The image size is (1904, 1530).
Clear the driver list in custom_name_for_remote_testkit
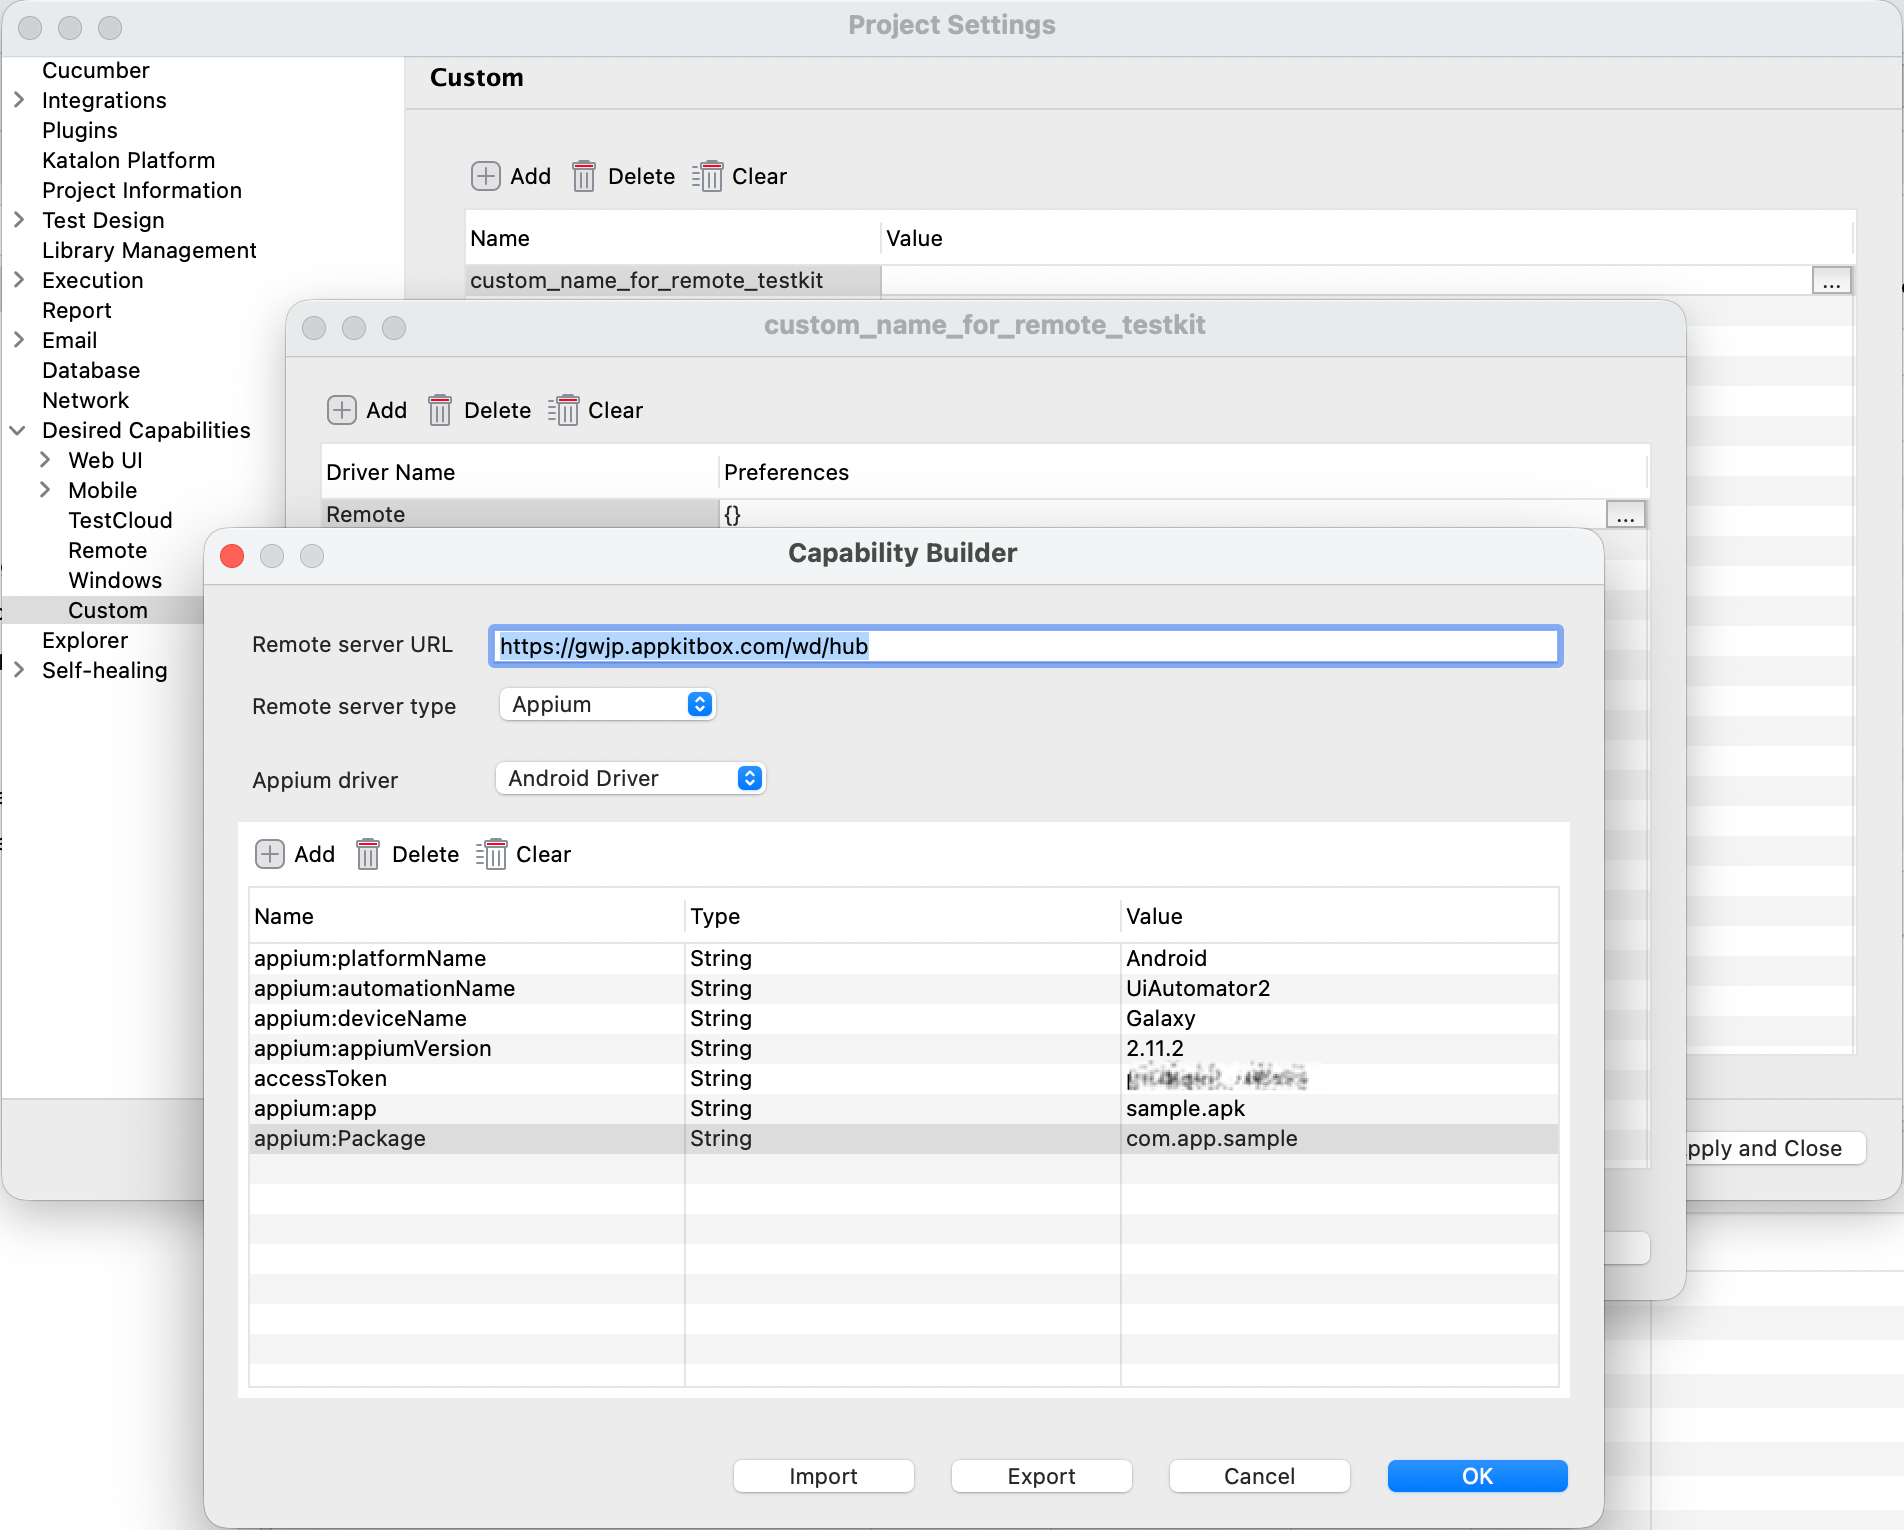coord(595,410)
